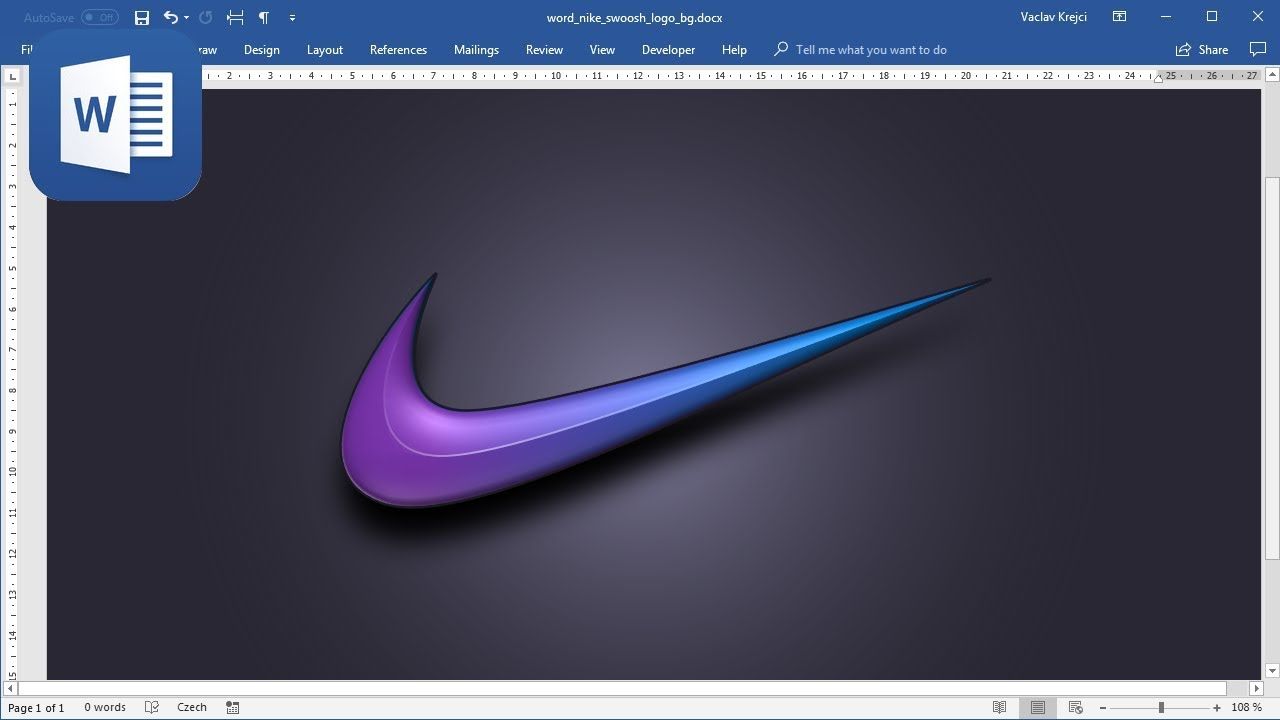This screenshot has width=1280, height=720.
Task: Click the macro recording icon
Action: pos(233,707)
